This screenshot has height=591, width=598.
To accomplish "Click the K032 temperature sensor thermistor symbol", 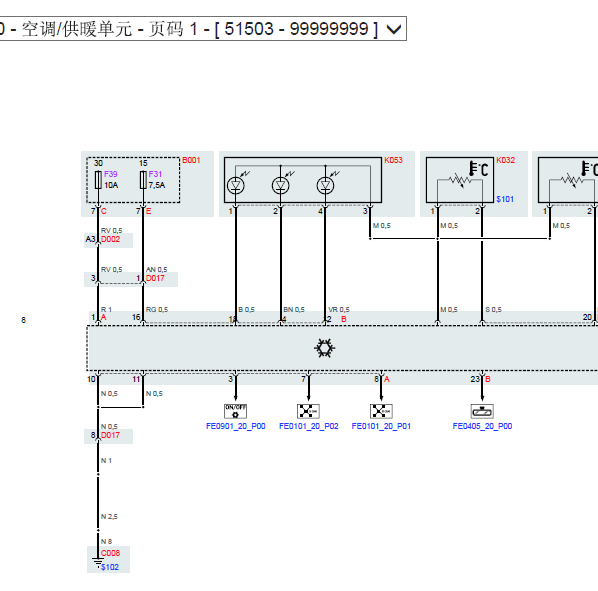I will pyautogui.click(x=460, y=180).
